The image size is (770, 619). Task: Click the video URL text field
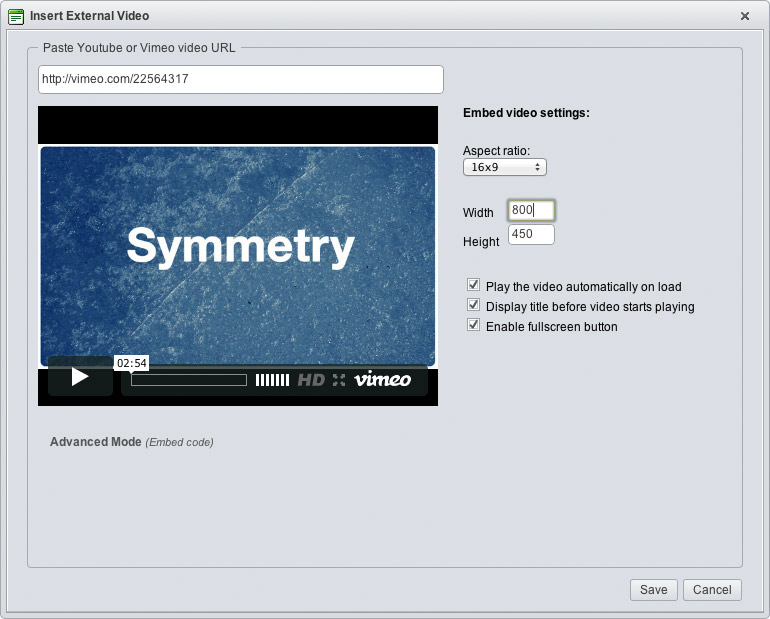[241, 79]
